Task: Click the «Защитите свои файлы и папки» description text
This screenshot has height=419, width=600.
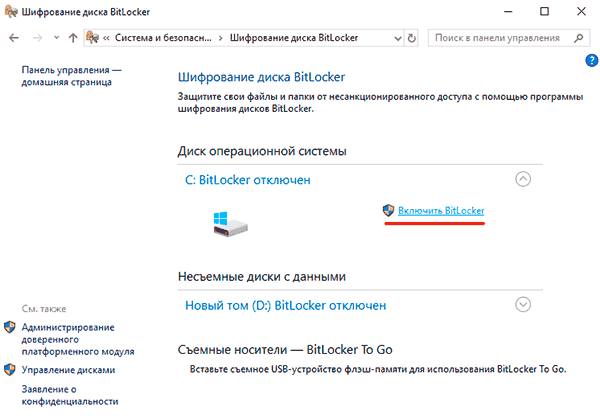Action: pyautogui.click(x=380, y=103)
